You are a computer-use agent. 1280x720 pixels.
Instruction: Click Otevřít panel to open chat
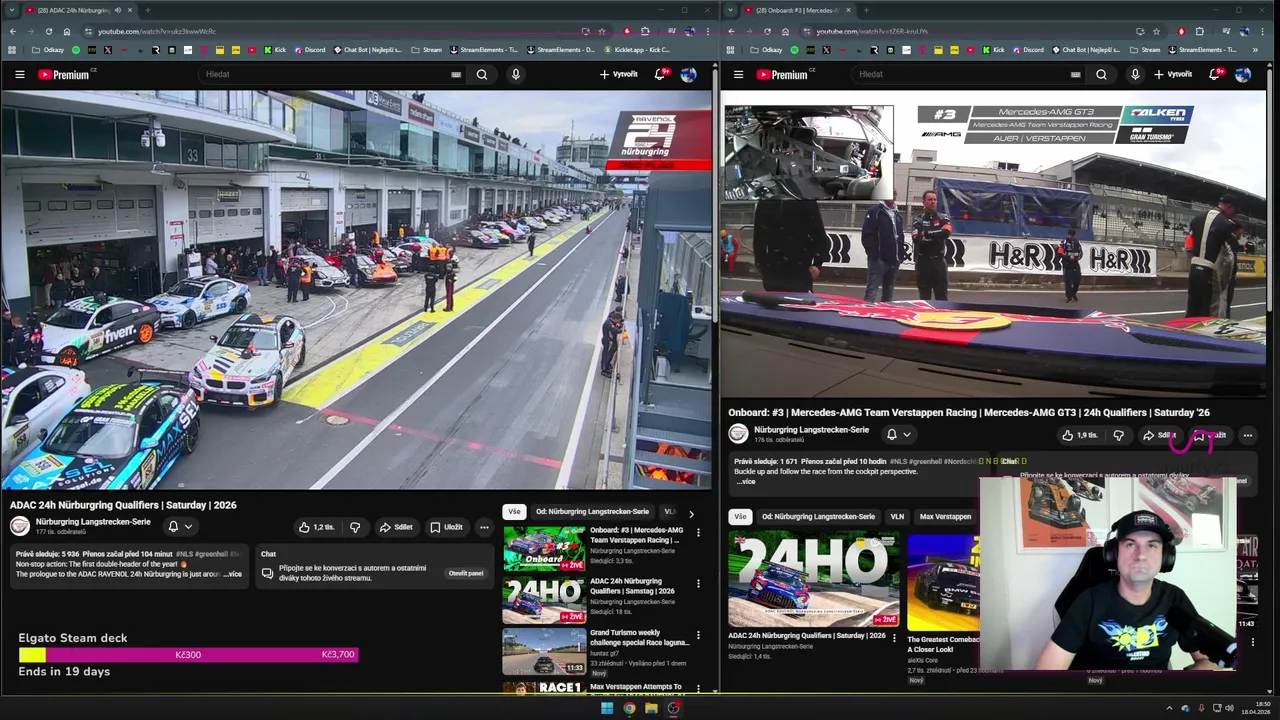coord(465,574)
